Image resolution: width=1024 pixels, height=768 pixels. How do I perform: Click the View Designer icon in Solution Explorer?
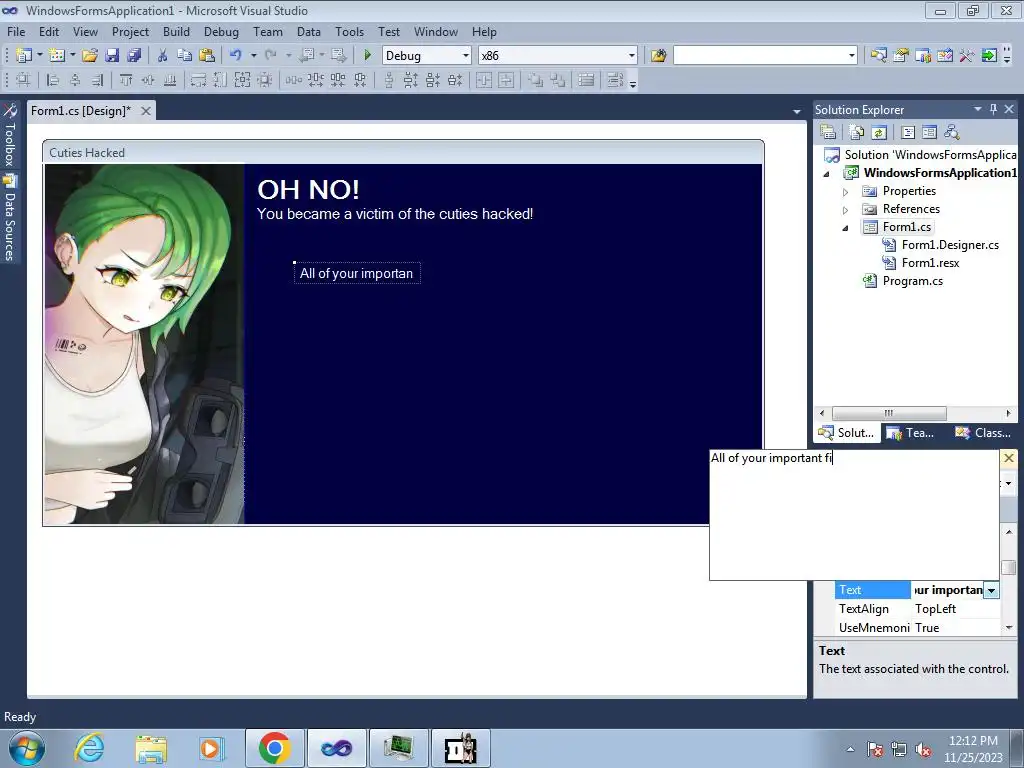point(929,133)
